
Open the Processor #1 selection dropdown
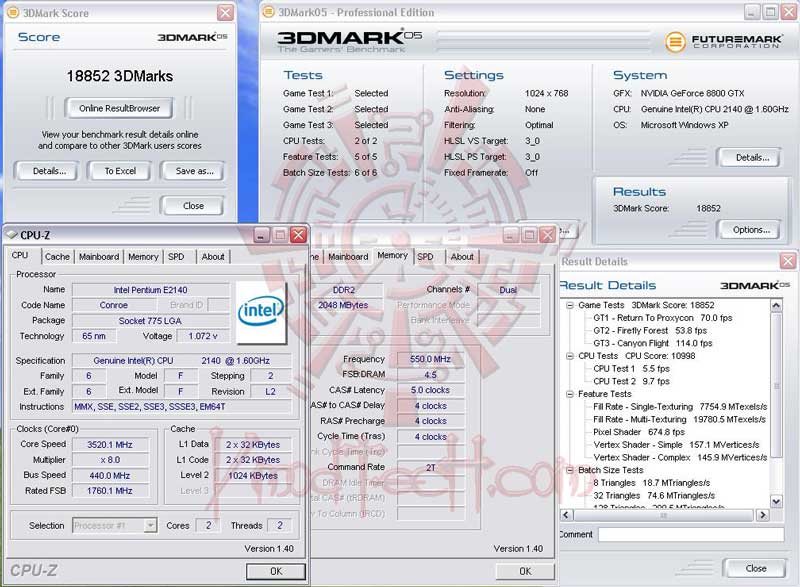(150, 525)
